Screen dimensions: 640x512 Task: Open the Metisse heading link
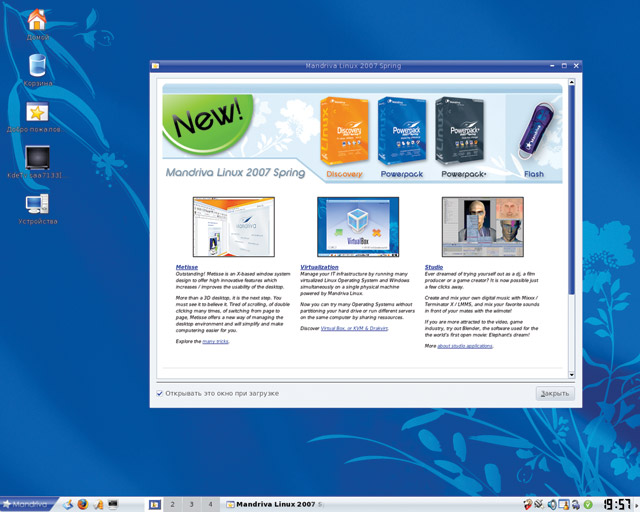pos(187,267)
